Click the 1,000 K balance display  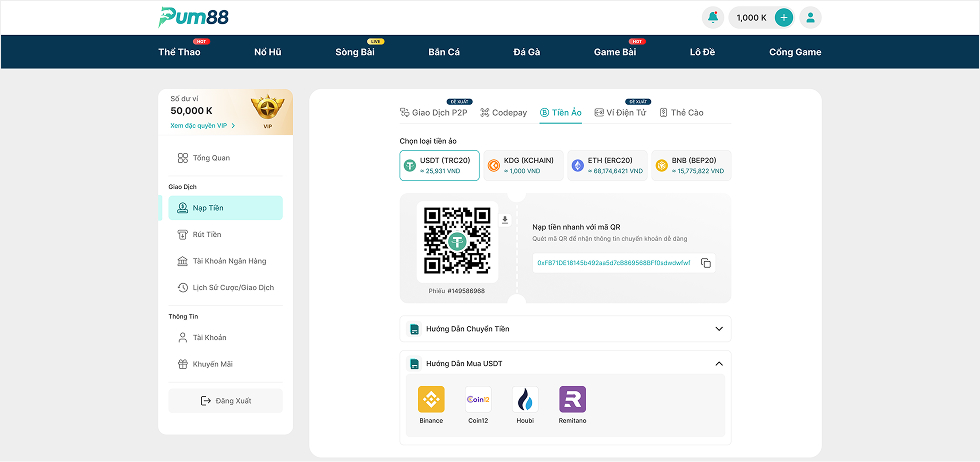[751, 18]
